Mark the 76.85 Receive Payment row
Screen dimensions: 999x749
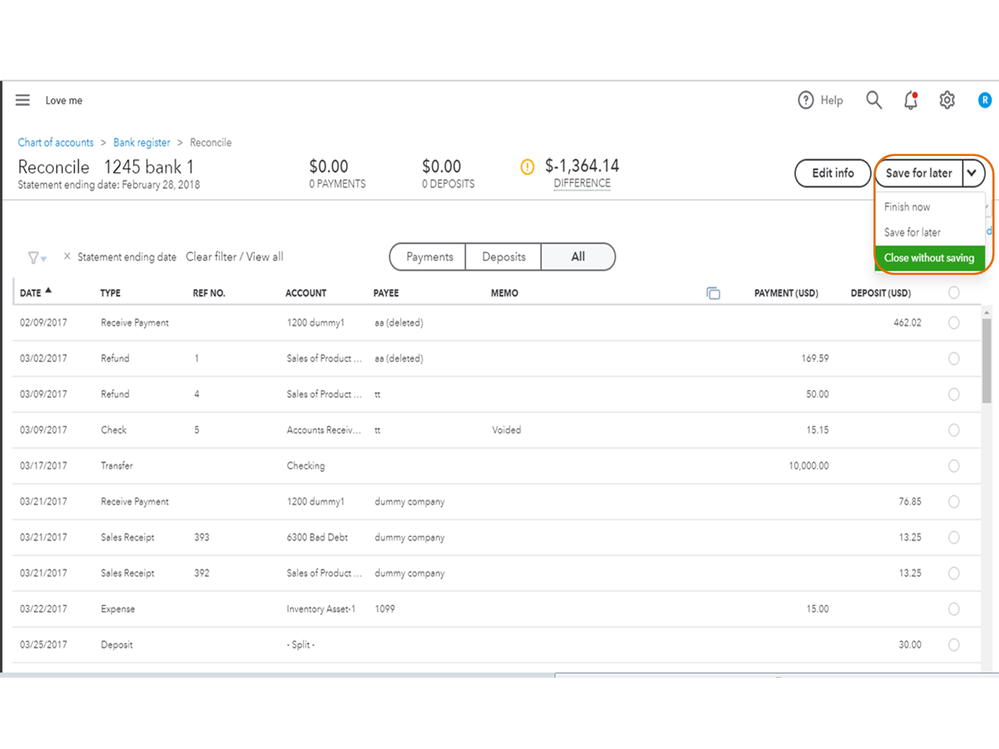(x=953, y=502)
